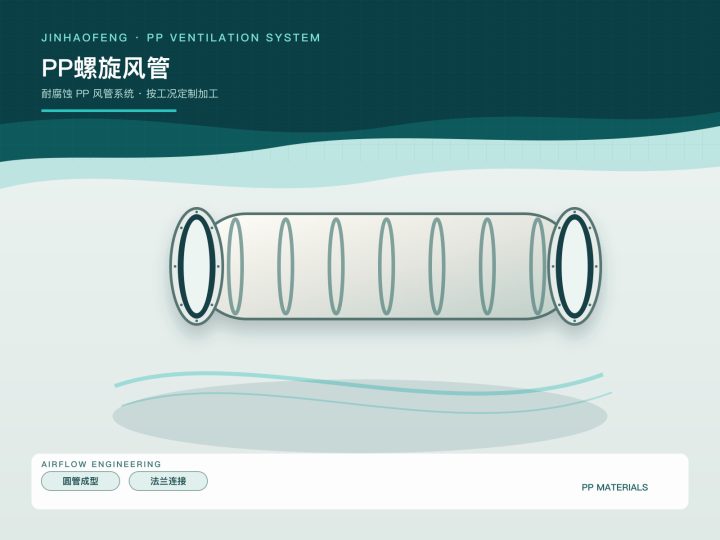The width and height of the screenshot is (720, 540).
Task: Click the dark inner opening of left flange
Action: pos(197,266)
